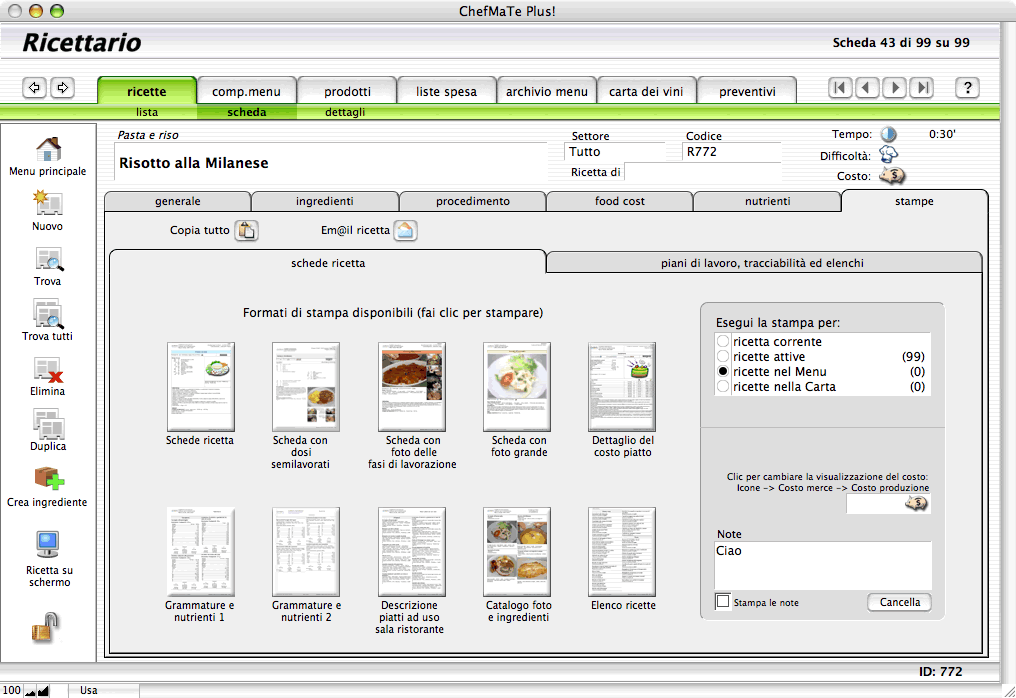Click the Crea ingrediente icon

click(x=49, y=479)
